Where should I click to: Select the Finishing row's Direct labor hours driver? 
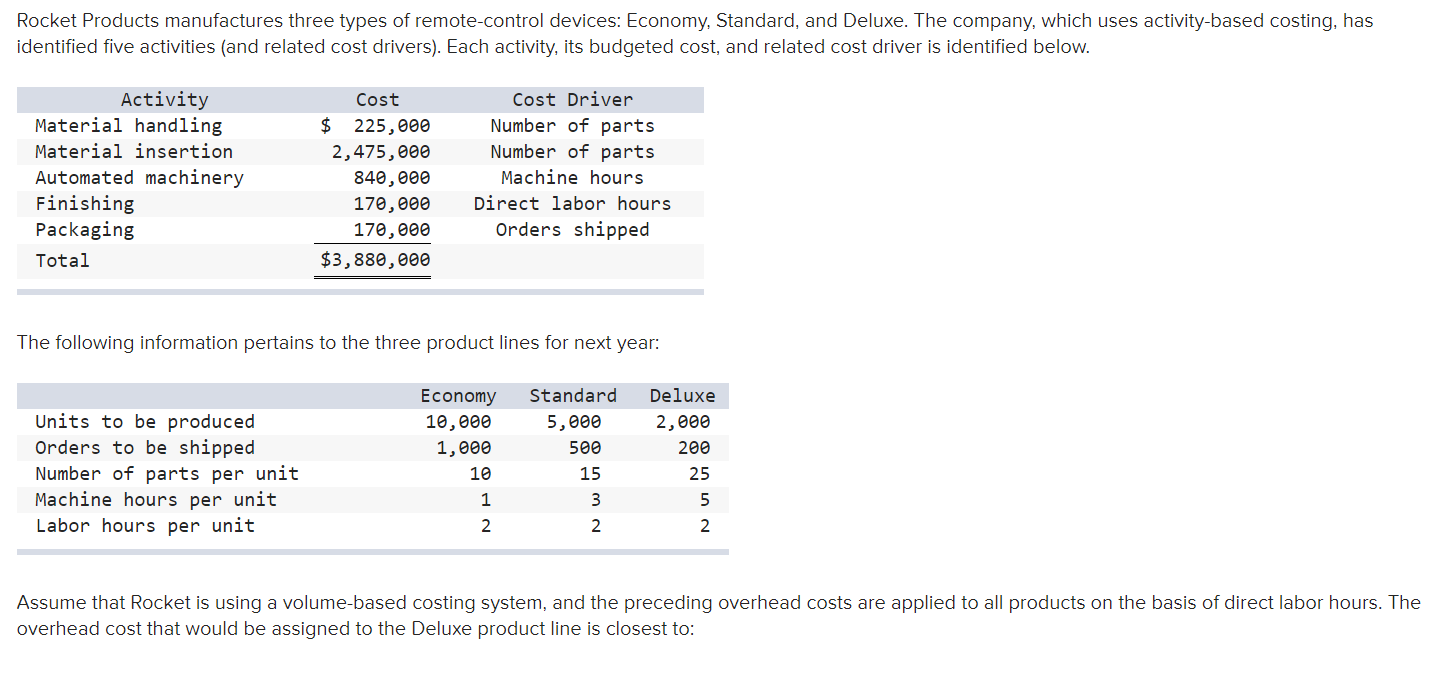coord(571,203)
